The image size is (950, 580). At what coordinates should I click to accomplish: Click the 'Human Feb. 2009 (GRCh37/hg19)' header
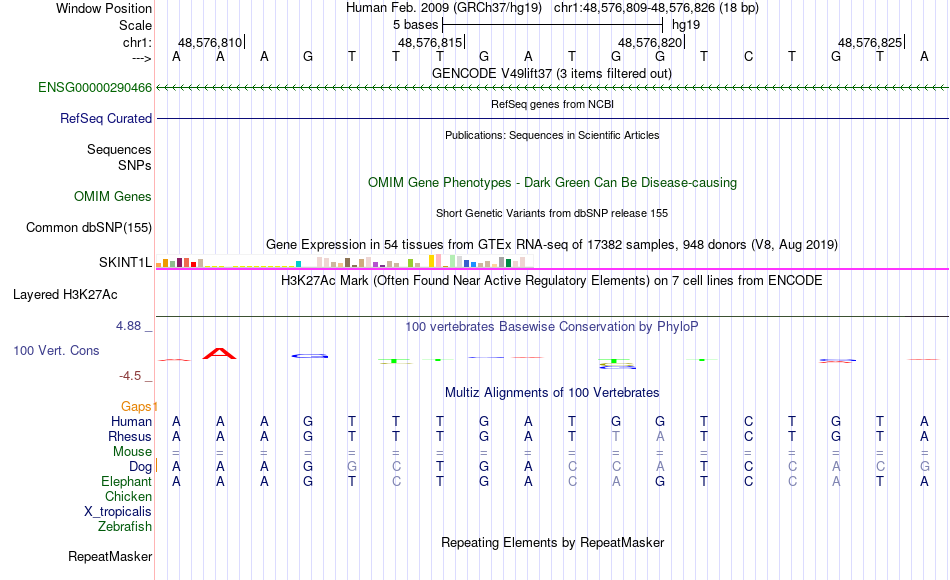point(446,8)
